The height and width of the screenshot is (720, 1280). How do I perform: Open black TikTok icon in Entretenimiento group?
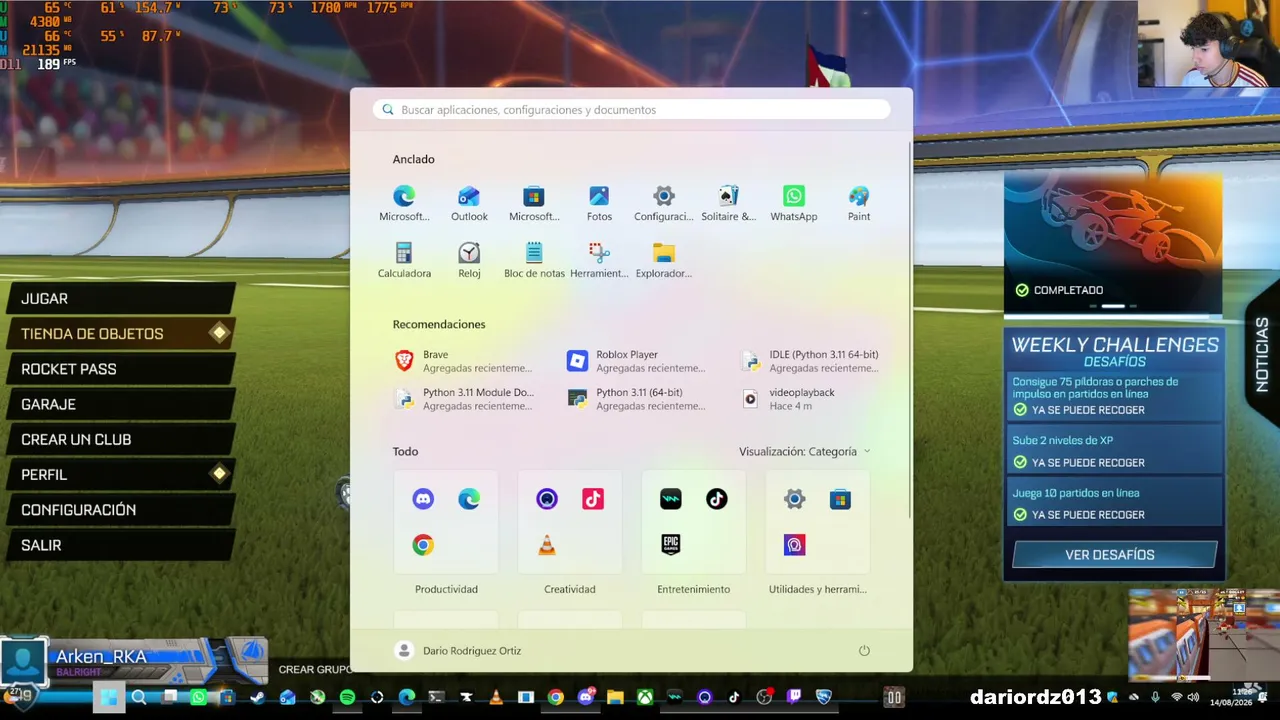717,499
